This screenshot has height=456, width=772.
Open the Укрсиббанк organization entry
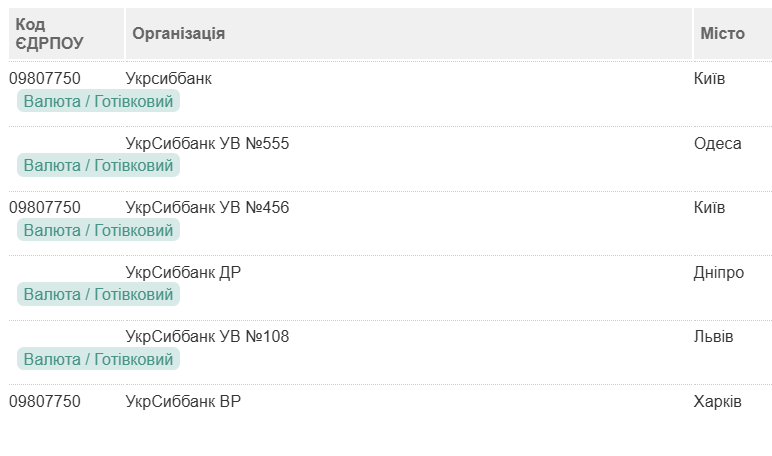[x=169, y=78]
